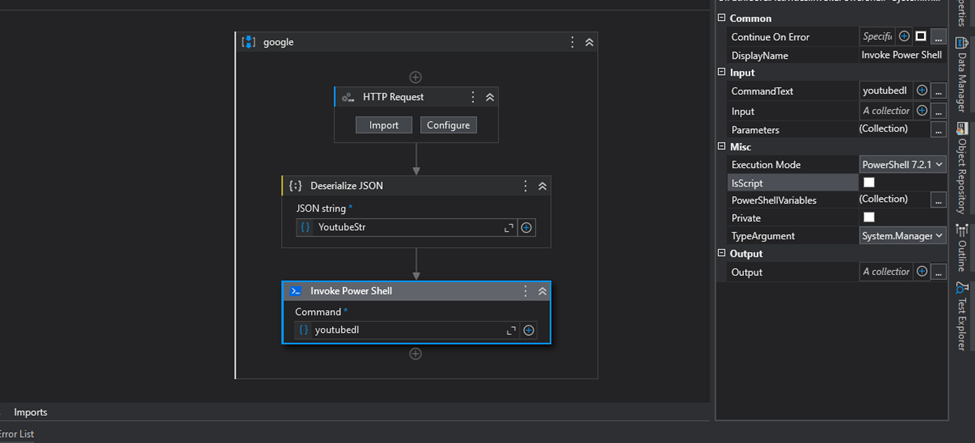The image size is (975, 443).
Task: Click the Output collection property field
Action: pos(886,271)
